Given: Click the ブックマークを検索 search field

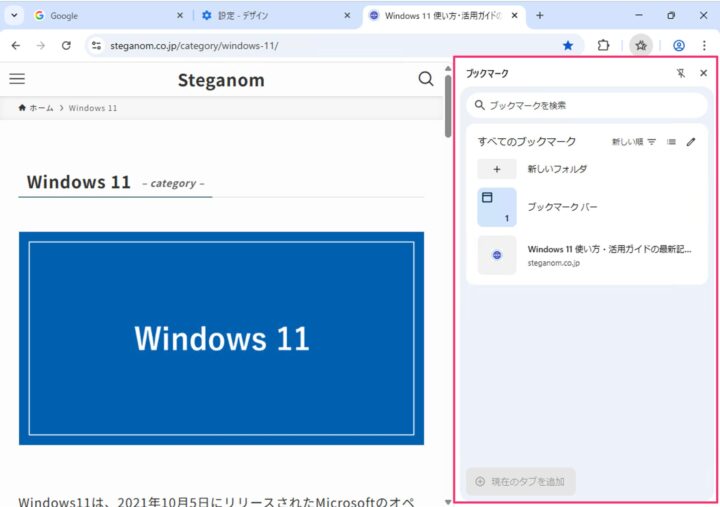Looking at the screenshot, I should click(x=586, y=105).
